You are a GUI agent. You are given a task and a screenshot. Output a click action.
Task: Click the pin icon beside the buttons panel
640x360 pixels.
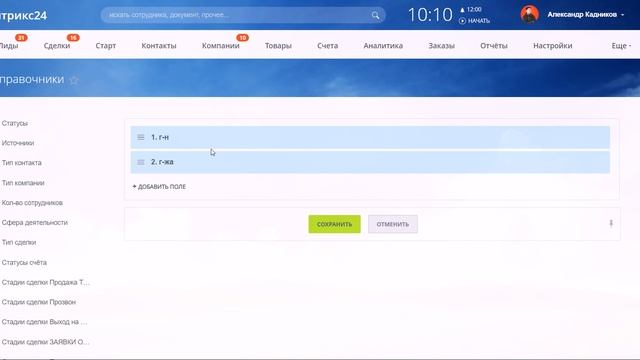[611, 223]
